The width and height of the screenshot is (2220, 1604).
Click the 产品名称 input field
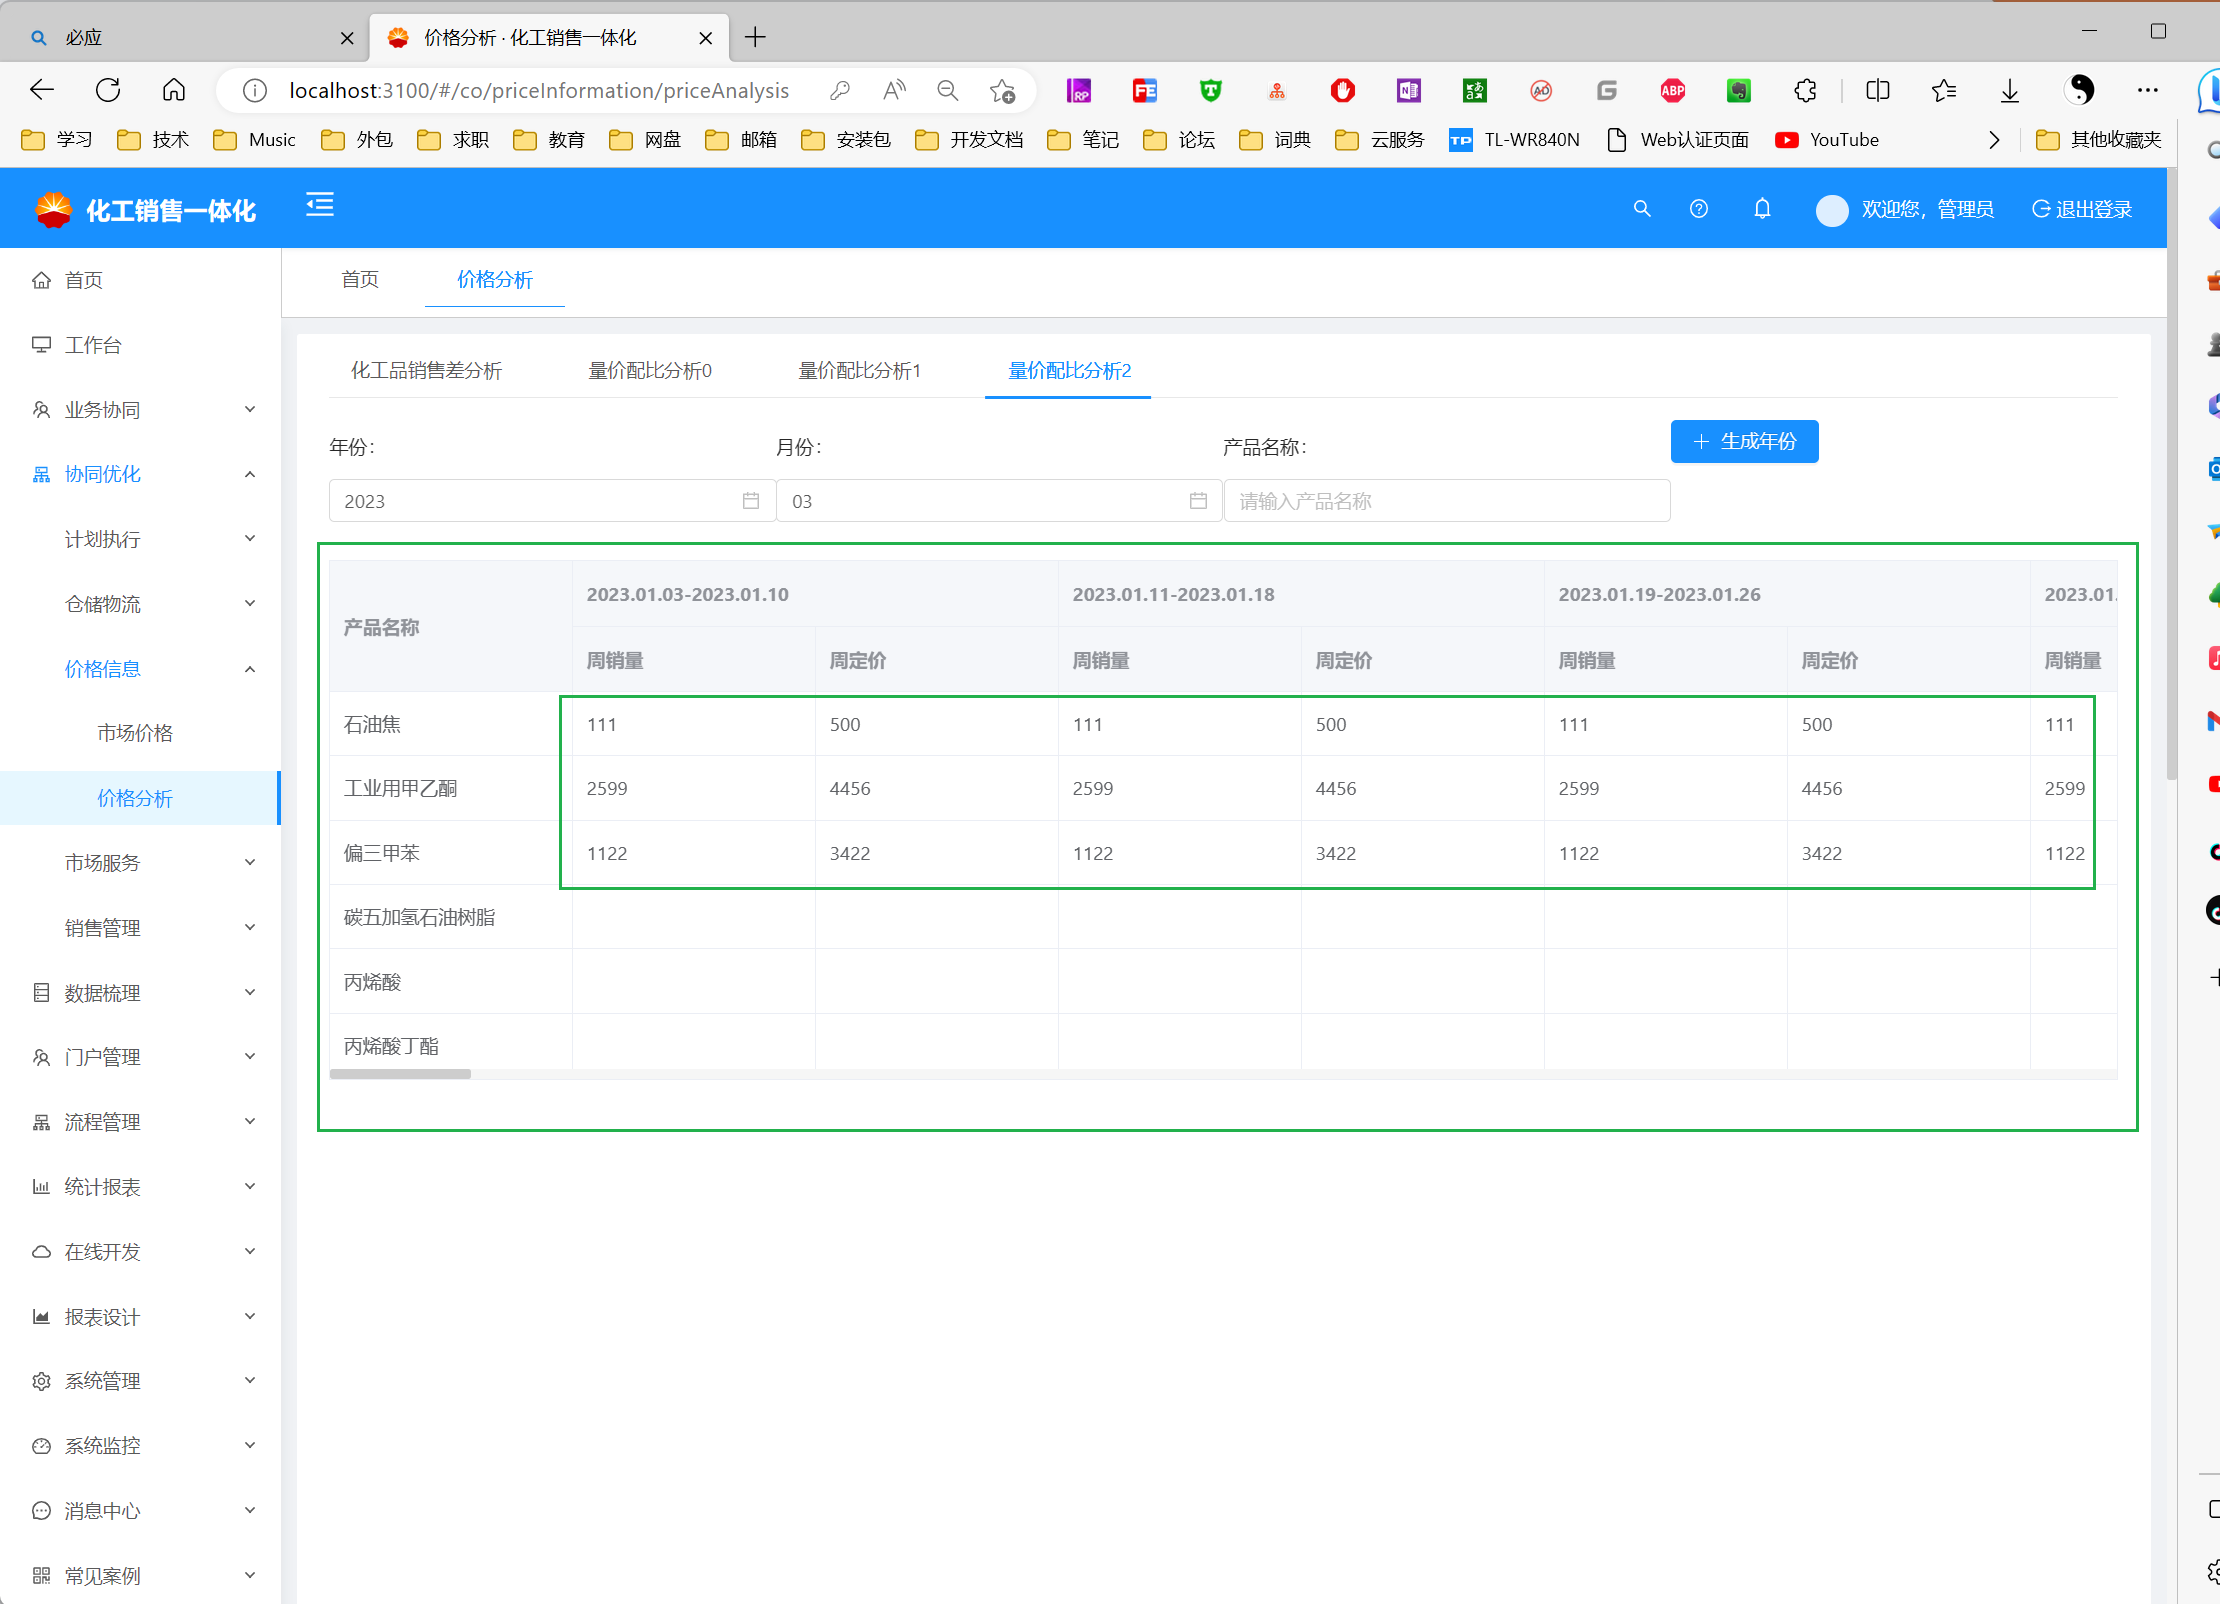1446,501
